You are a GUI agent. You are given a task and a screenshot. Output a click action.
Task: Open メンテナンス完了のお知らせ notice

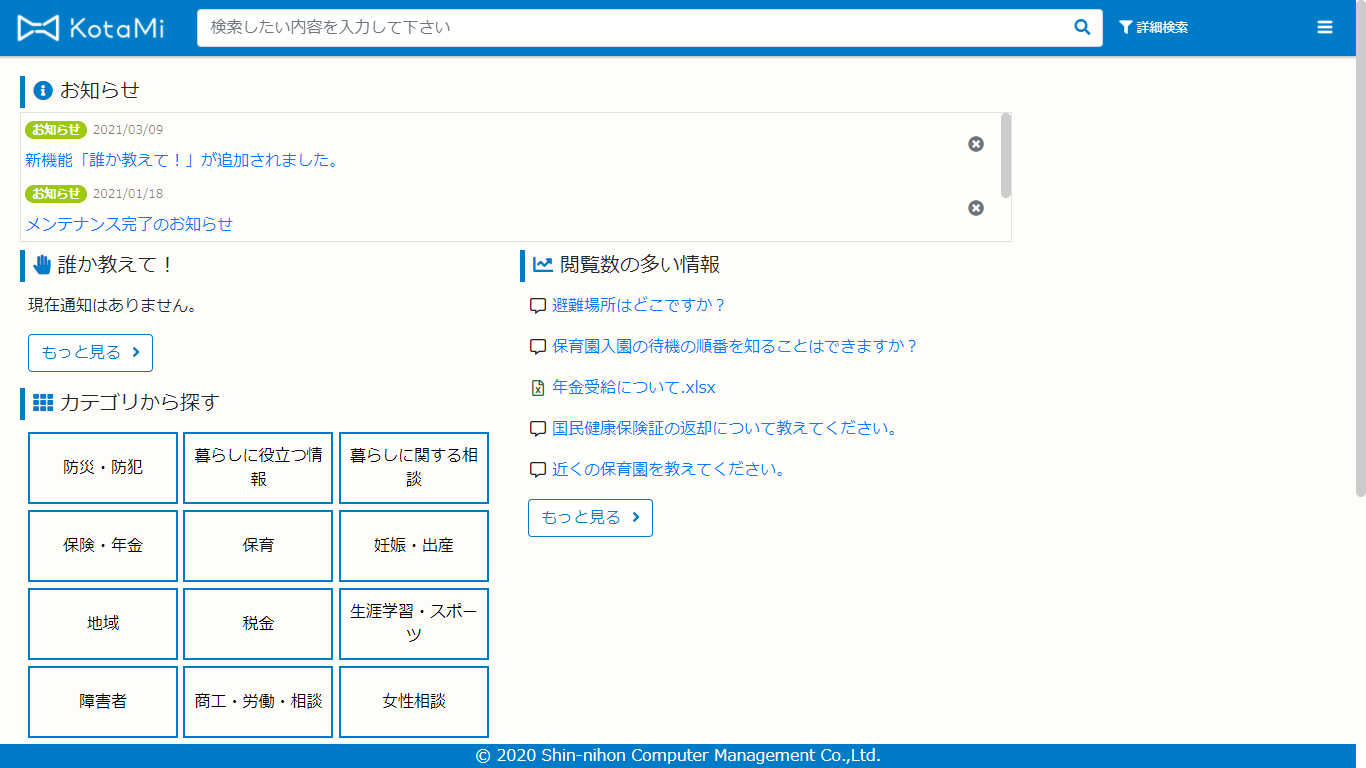(129, 224)
